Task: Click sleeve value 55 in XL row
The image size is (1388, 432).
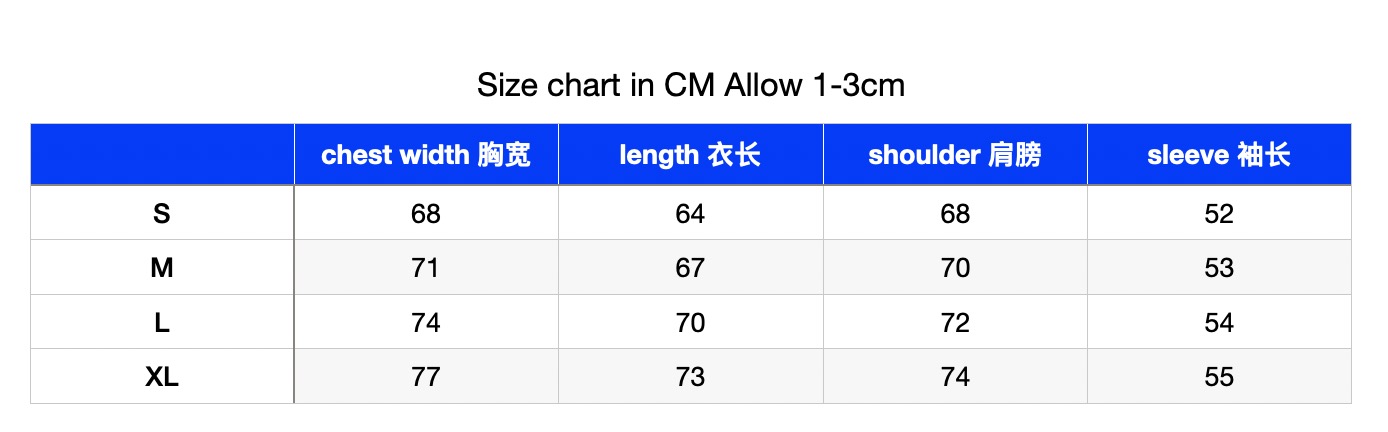Action: (1219, 376)
